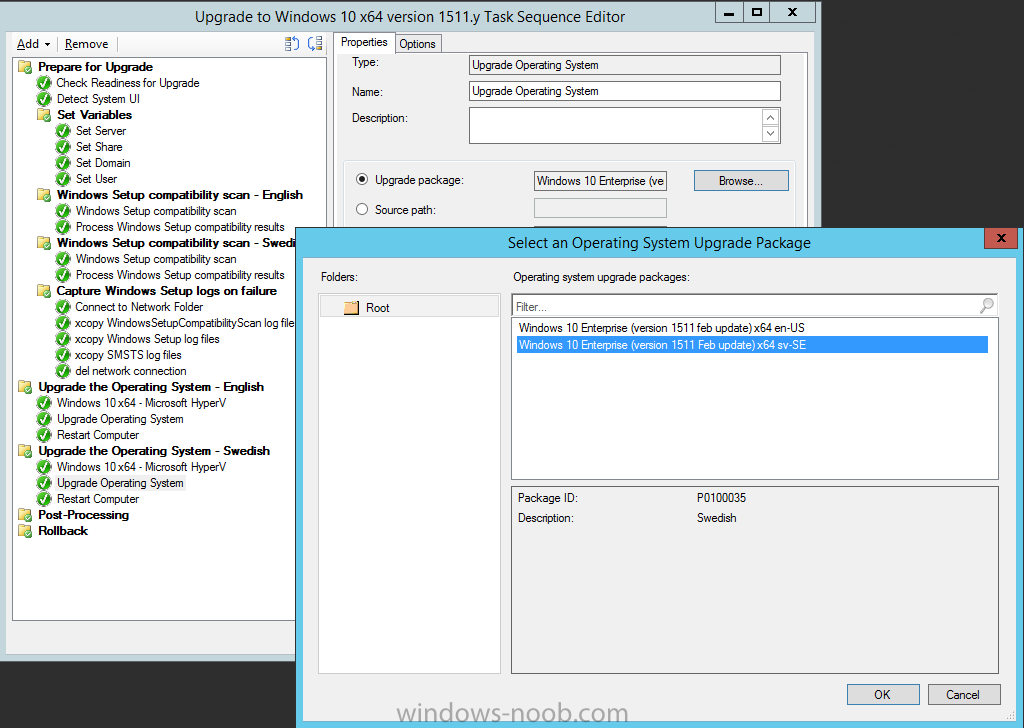This screenshot has width=1024, height=728.
Task: Click folder icon of Capture Windows Setup logs on failure
Action: 44,291
